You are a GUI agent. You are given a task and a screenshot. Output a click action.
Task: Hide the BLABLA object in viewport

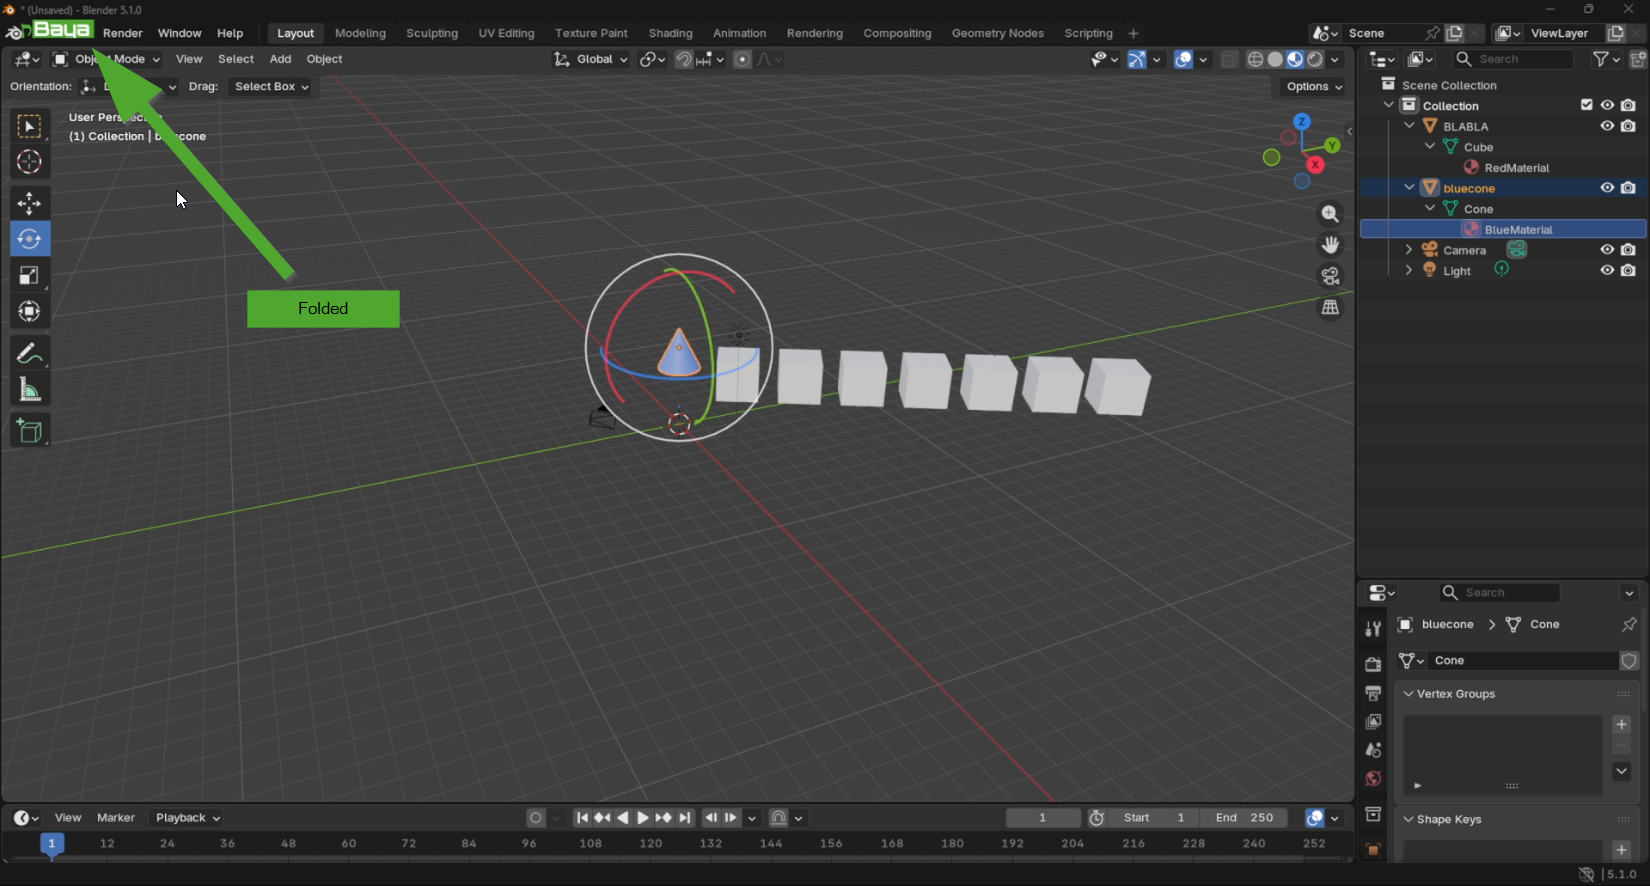point(1607,126)
